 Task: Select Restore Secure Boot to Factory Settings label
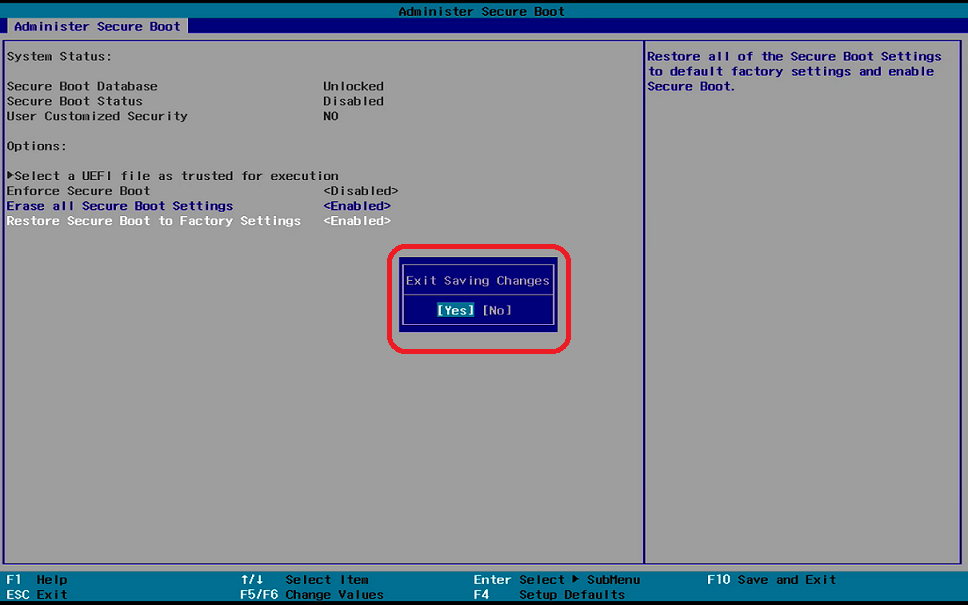[x=153, y=221]
